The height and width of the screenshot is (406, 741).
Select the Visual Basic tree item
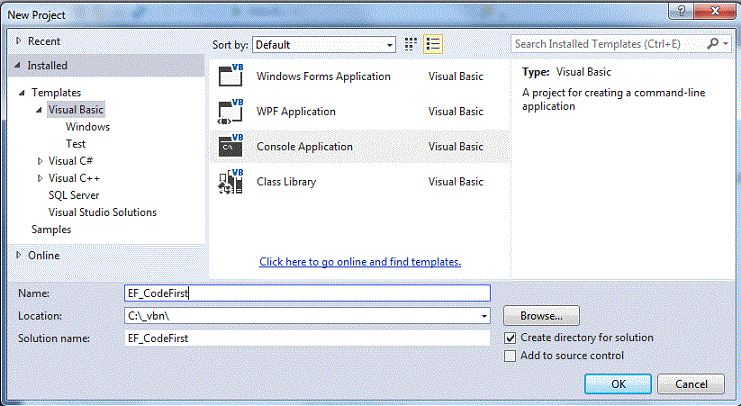76,110
